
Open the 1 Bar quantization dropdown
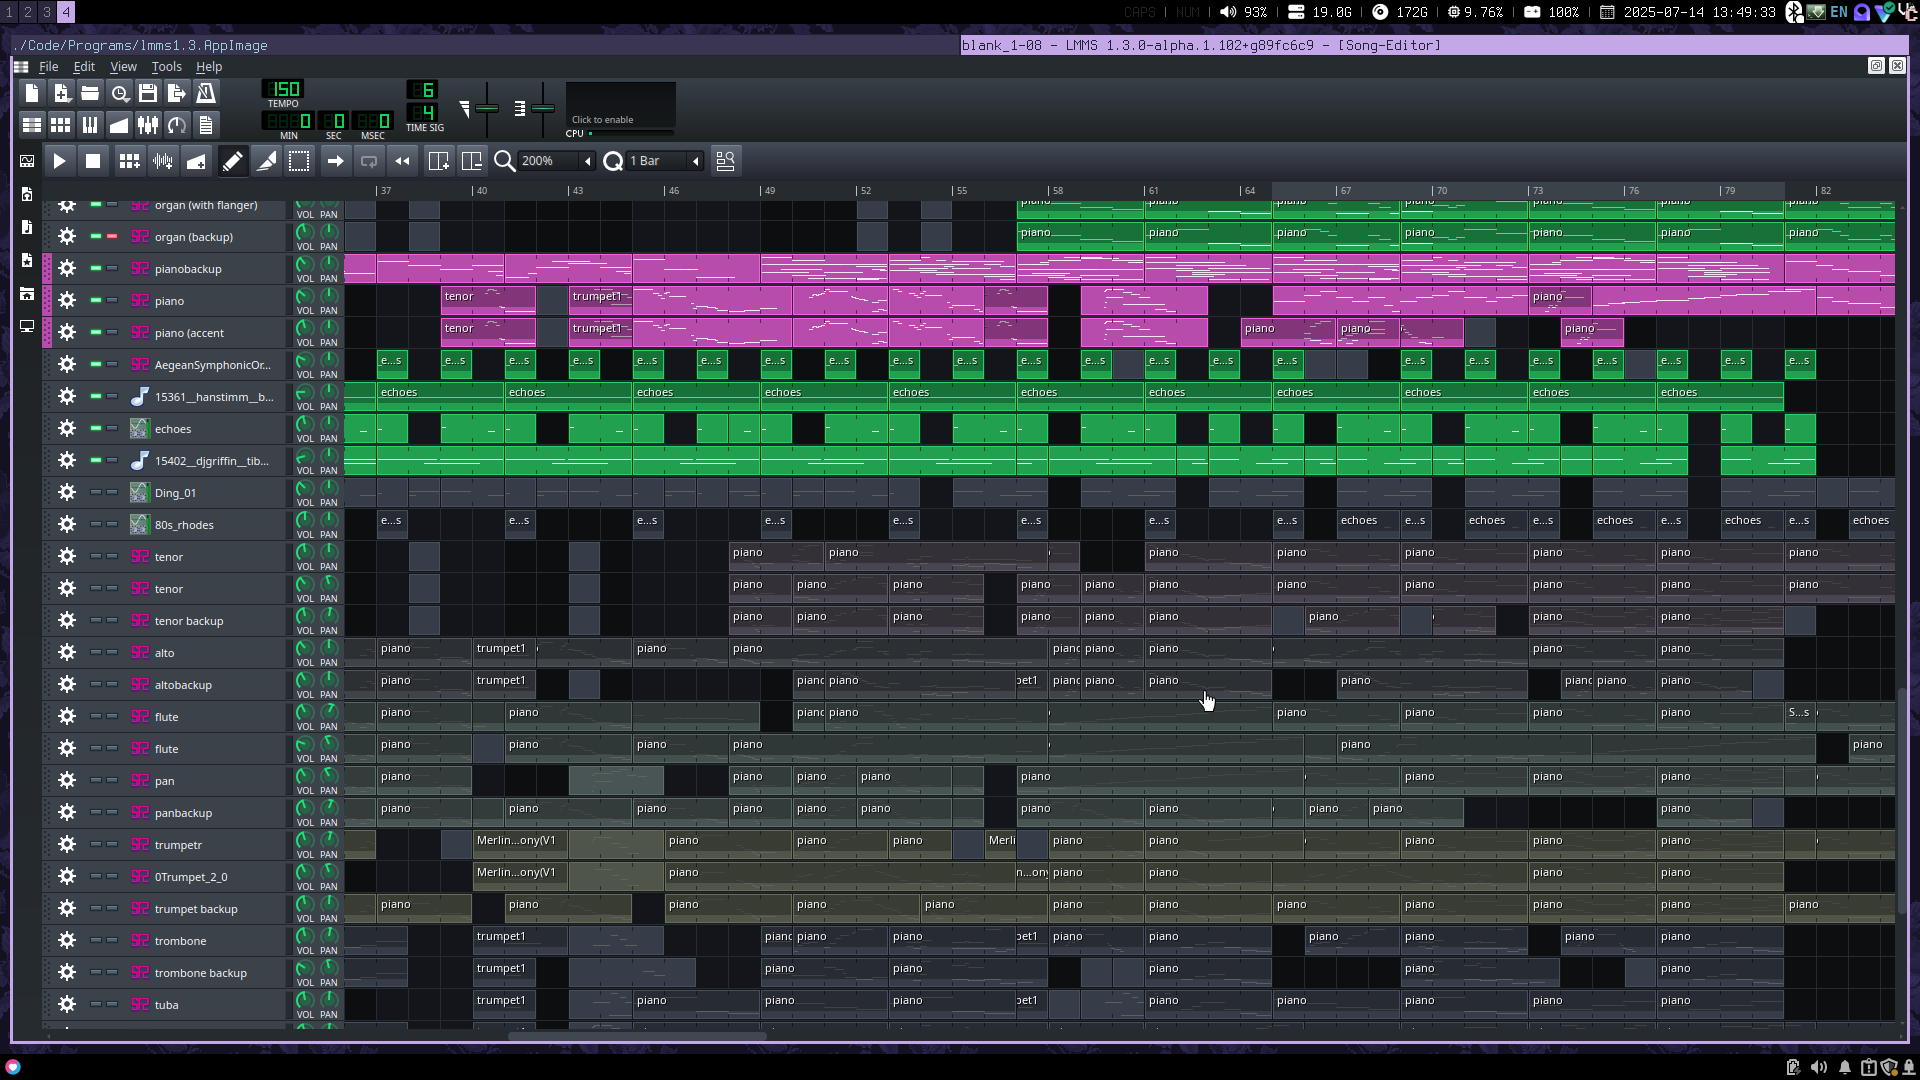(x=695, y=161)
